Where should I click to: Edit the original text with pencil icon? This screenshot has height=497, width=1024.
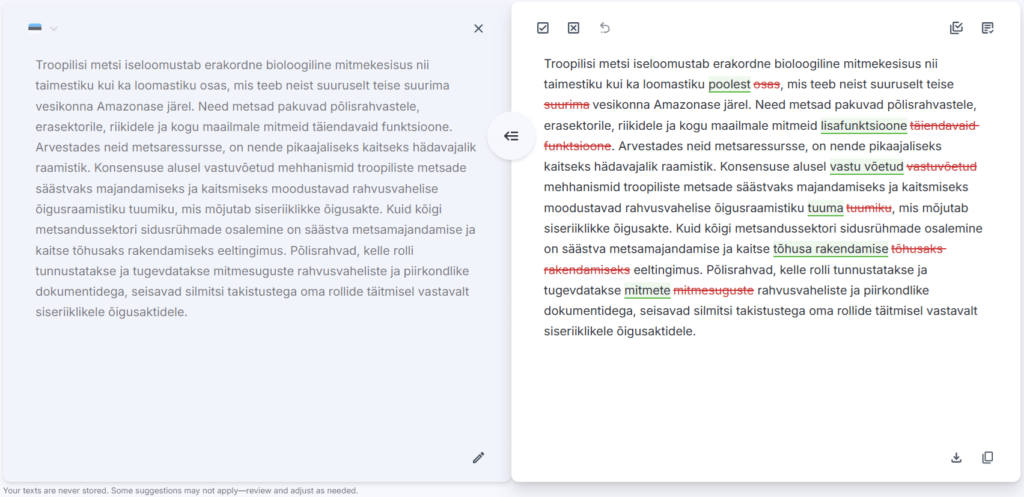click(x=478, y=458)
